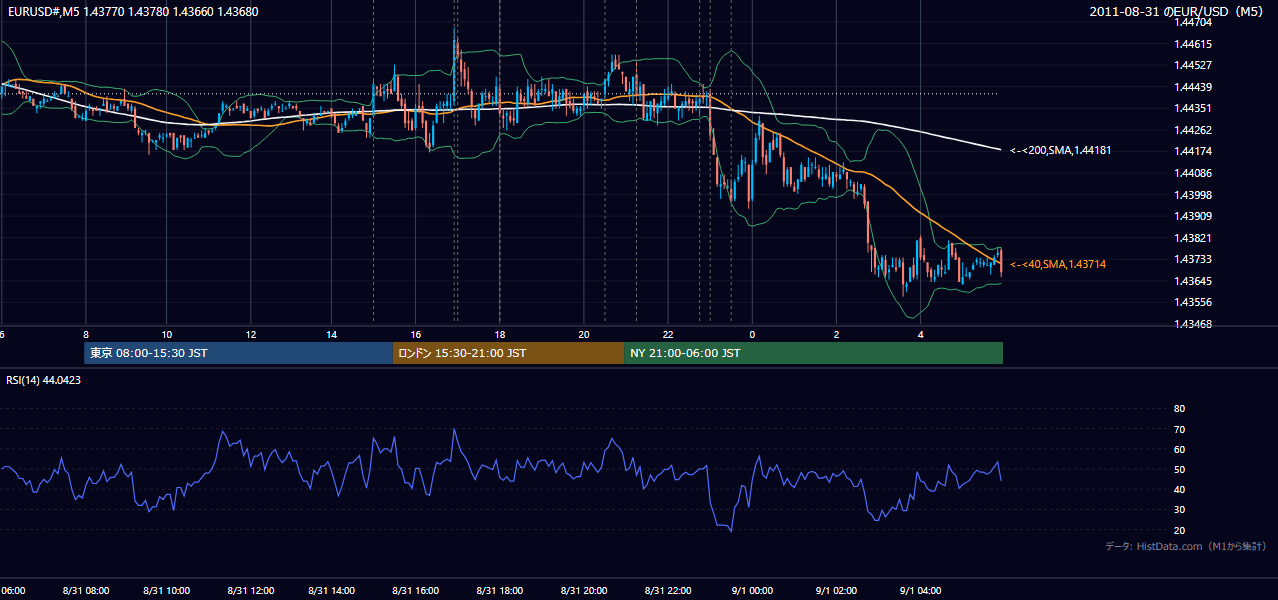Click the RSI 70 level label
The width and height of the screenshot is (1278, 600).
1179,429
